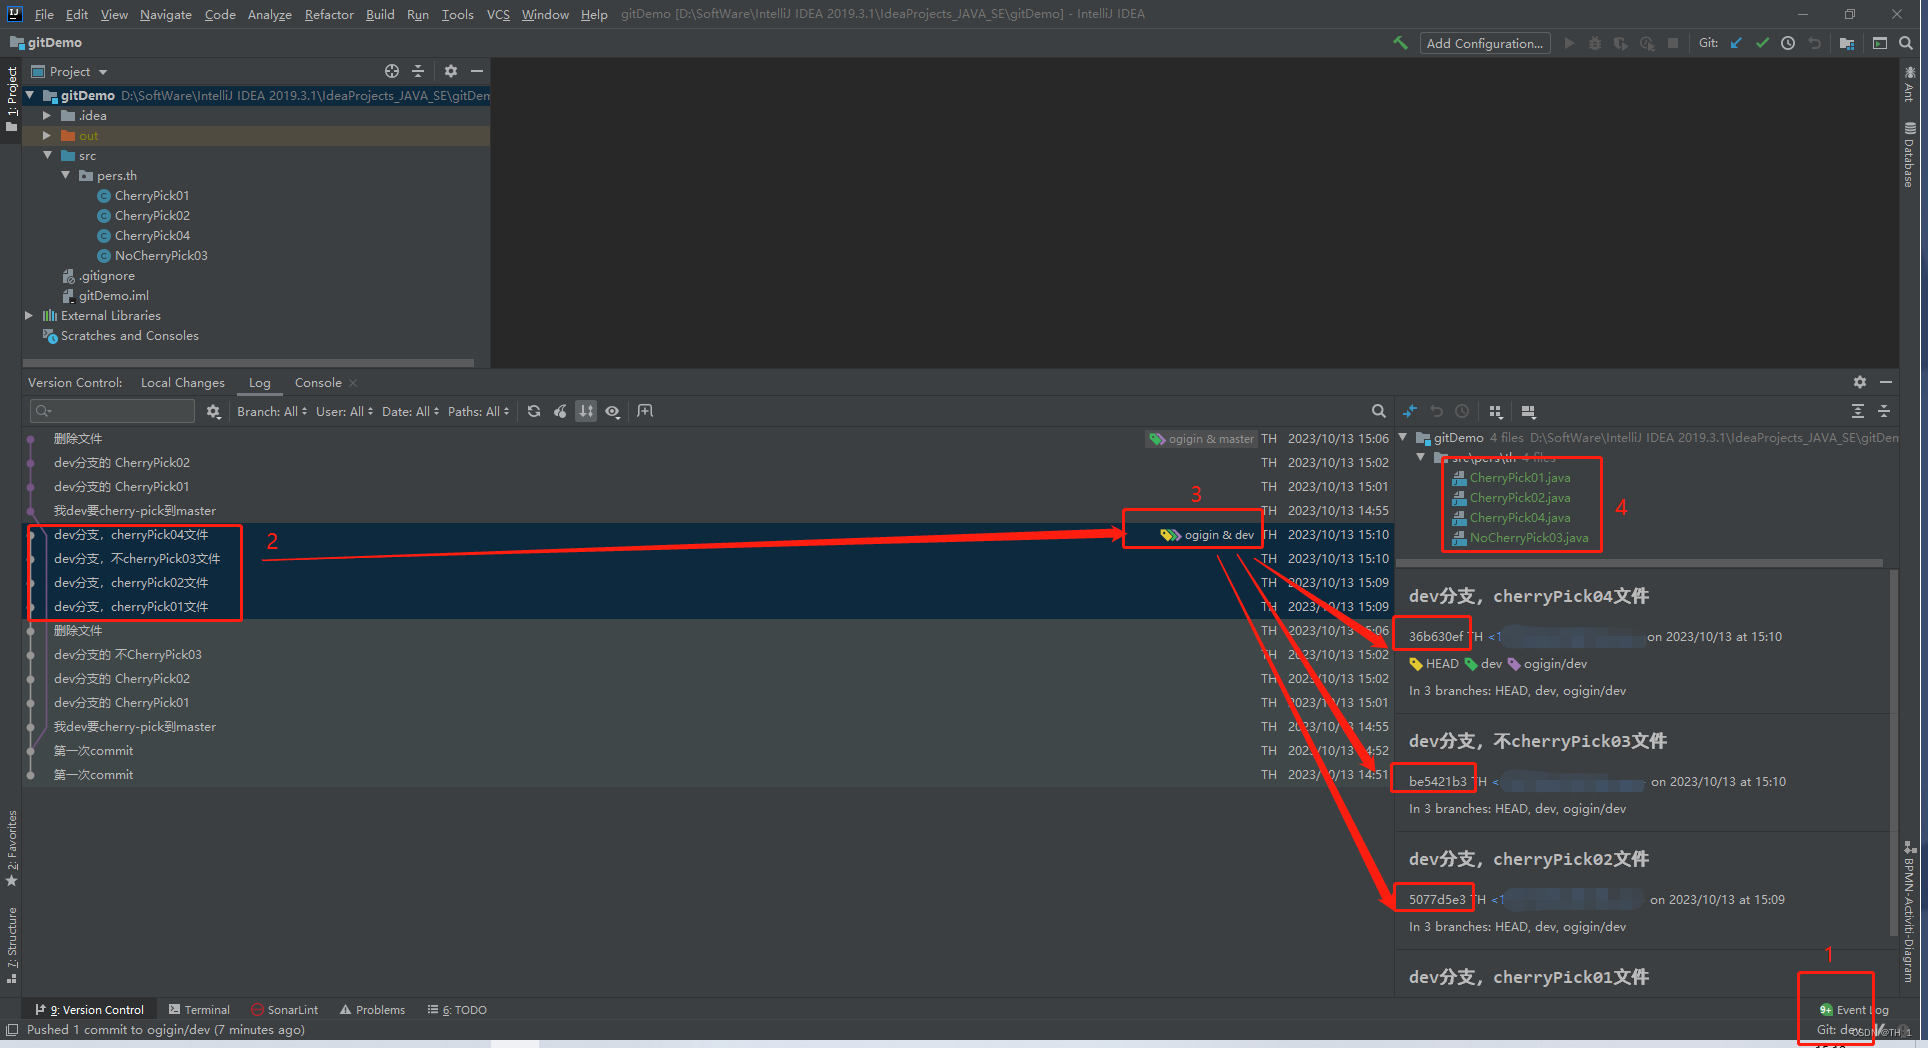The width and height of the screenshot is (1928, 1048).
Task: Click Go to Hash/Branch/Tag icon
Action: coord(645,411)
